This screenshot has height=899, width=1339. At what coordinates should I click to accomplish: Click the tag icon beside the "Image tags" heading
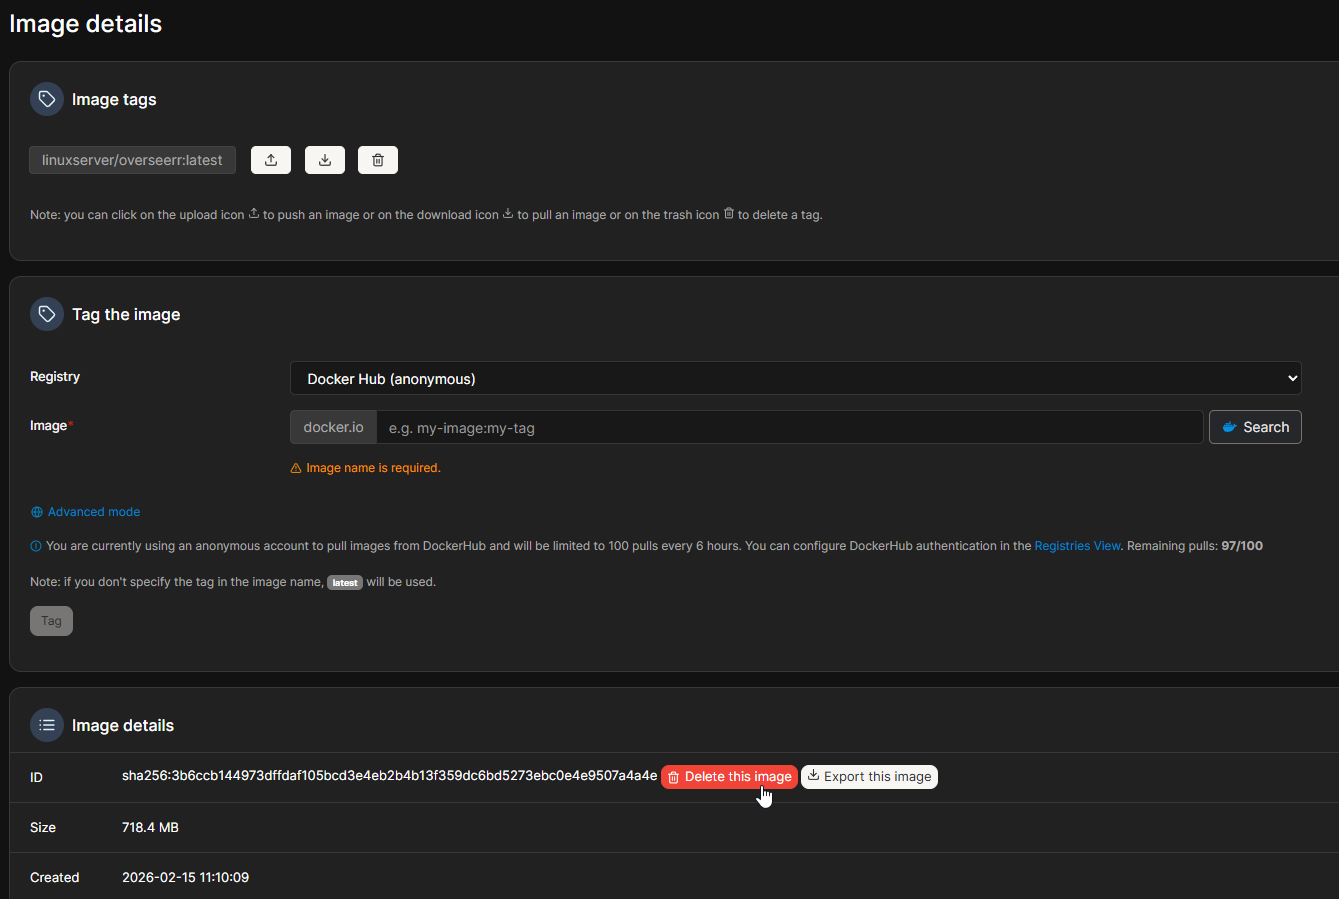(47, 99)
